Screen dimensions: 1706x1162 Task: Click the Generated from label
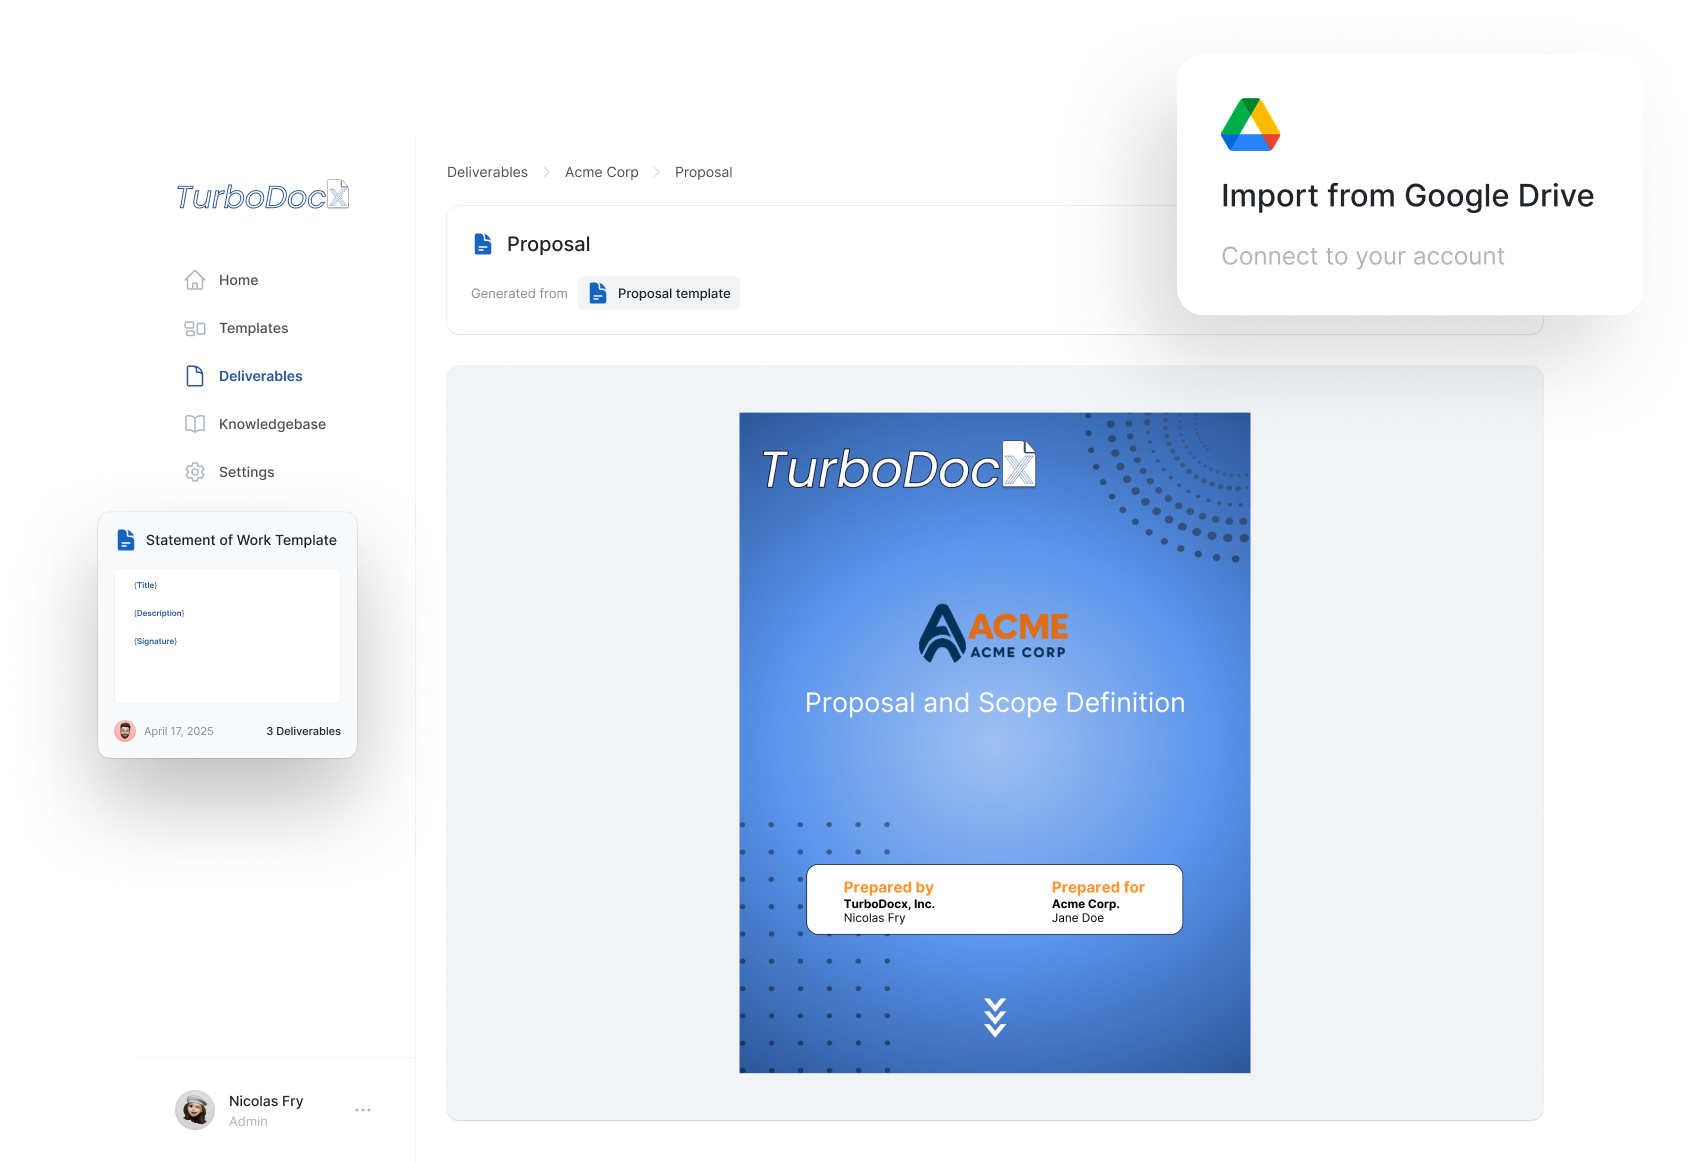pos(519,293)
